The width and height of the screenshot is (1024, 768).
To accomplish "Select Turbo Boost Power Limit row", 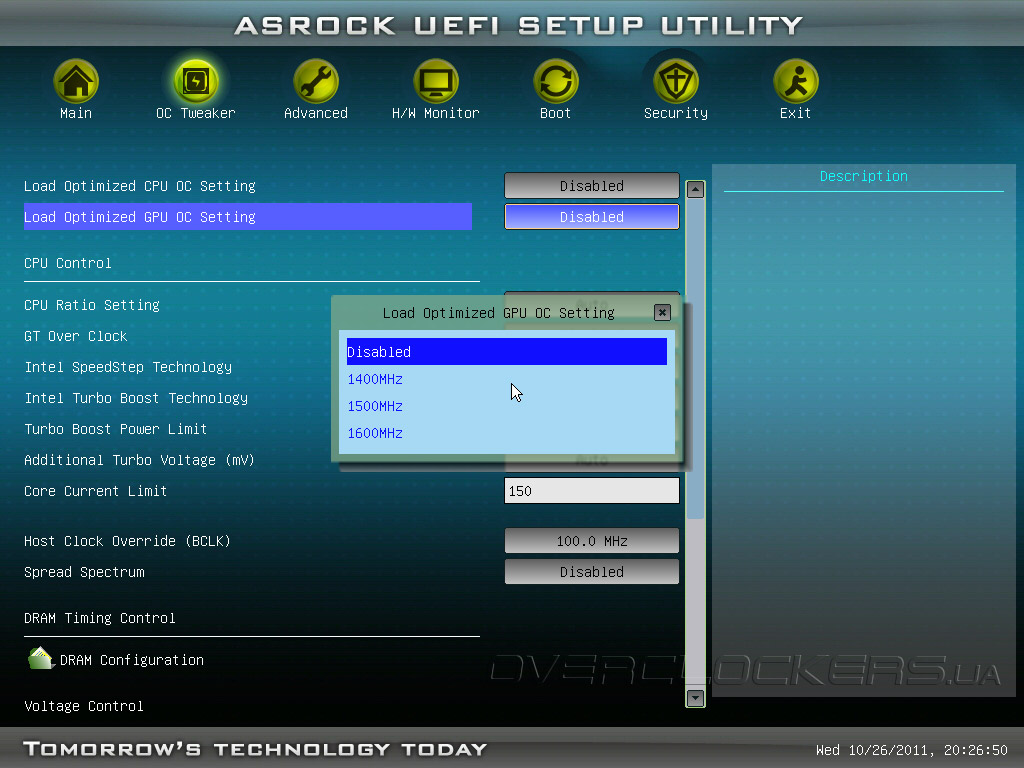I will (116, 429).
